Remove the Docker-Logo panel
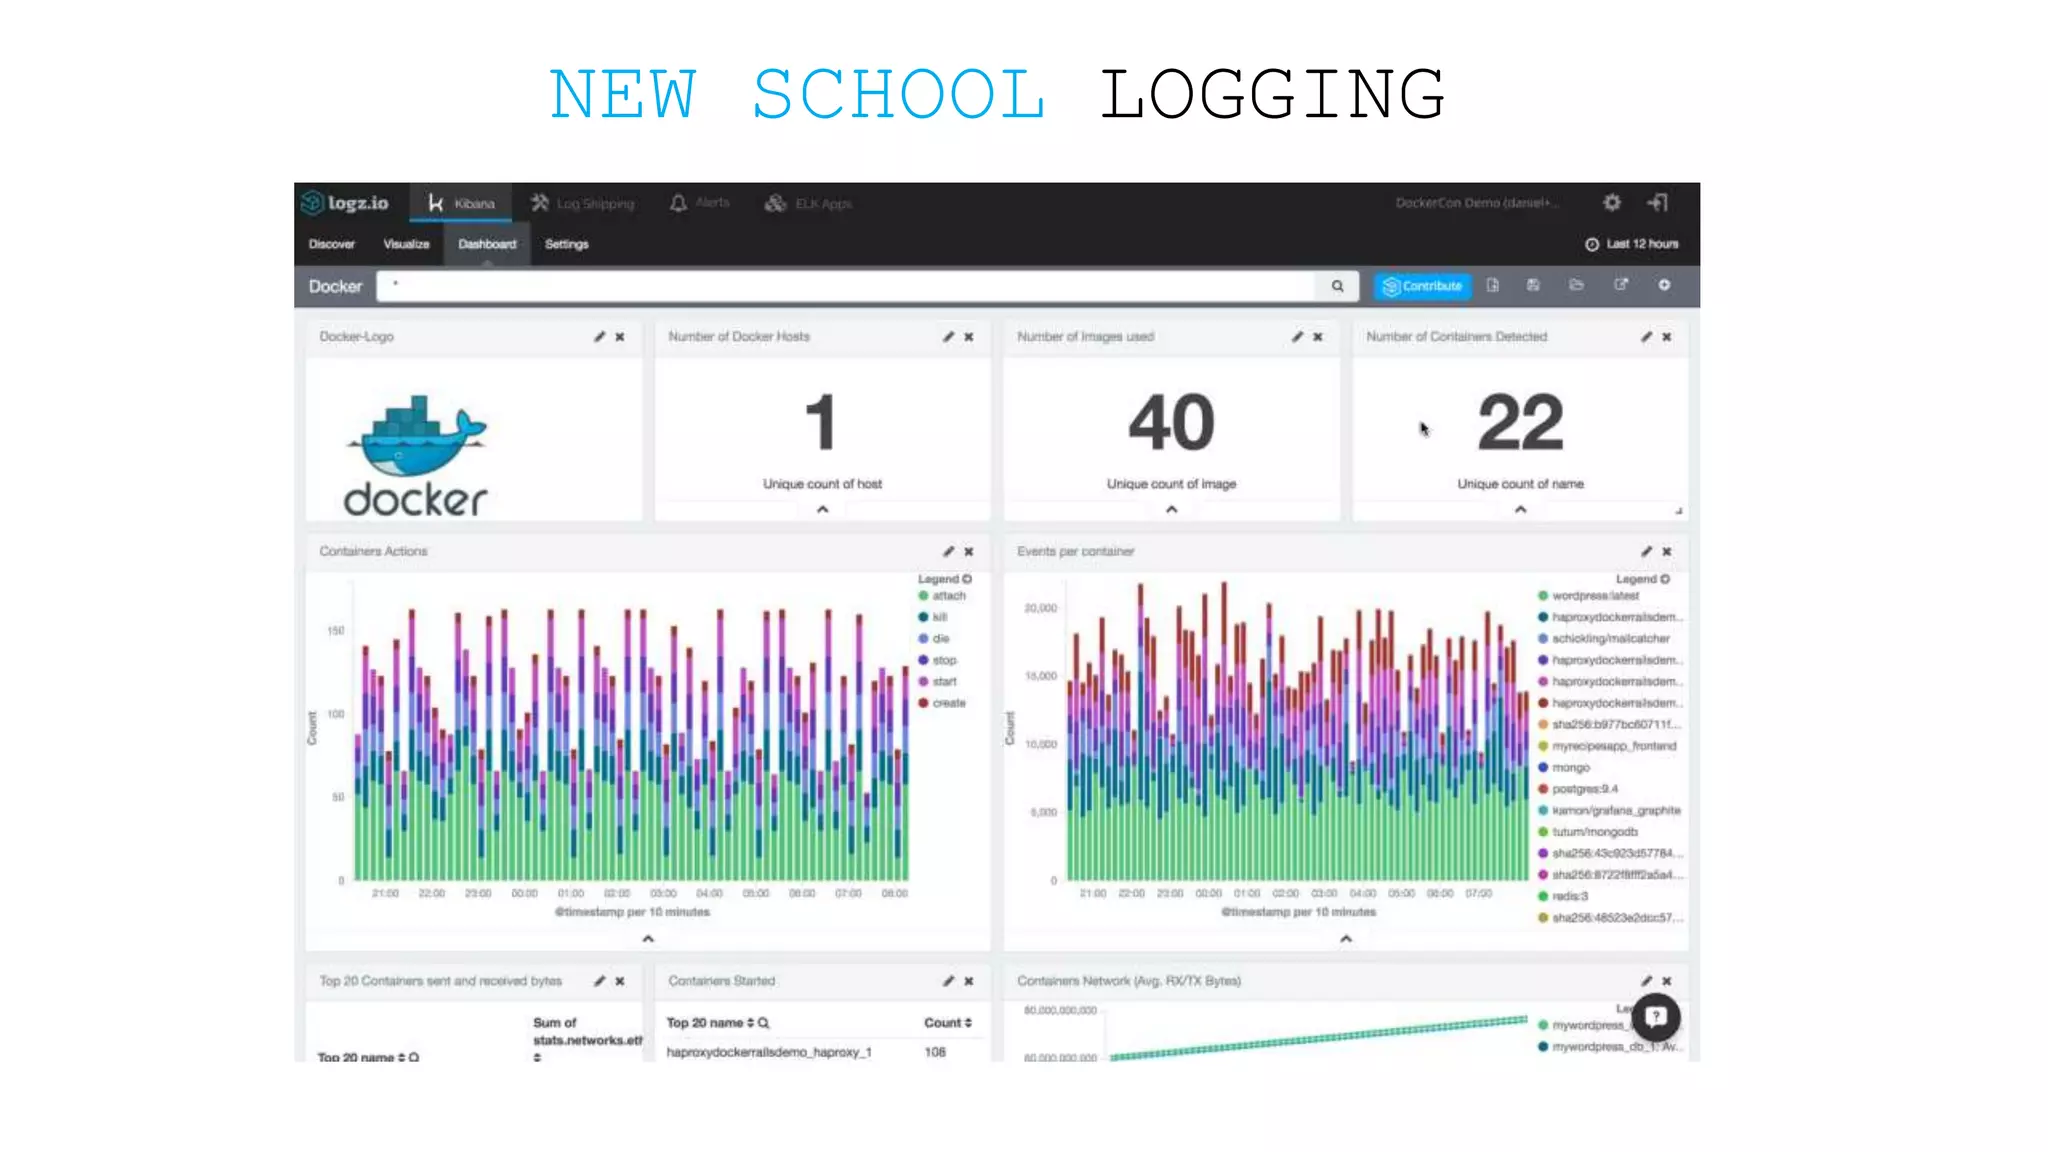The image size is (2048, 1152). pos(620,337)
